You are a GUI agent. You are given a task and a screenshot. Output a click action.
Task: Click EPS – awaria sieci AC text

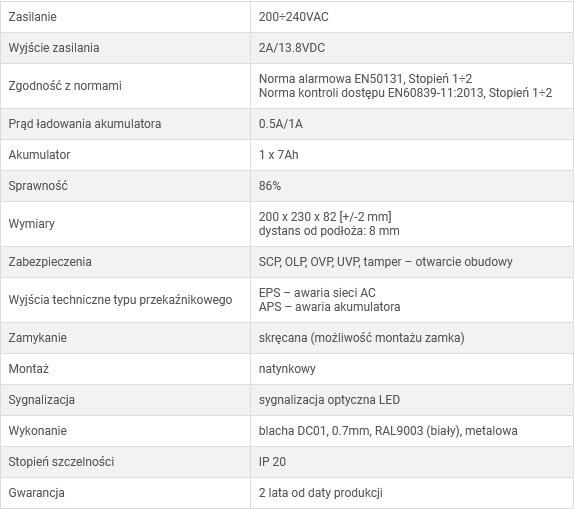[317, 293]
